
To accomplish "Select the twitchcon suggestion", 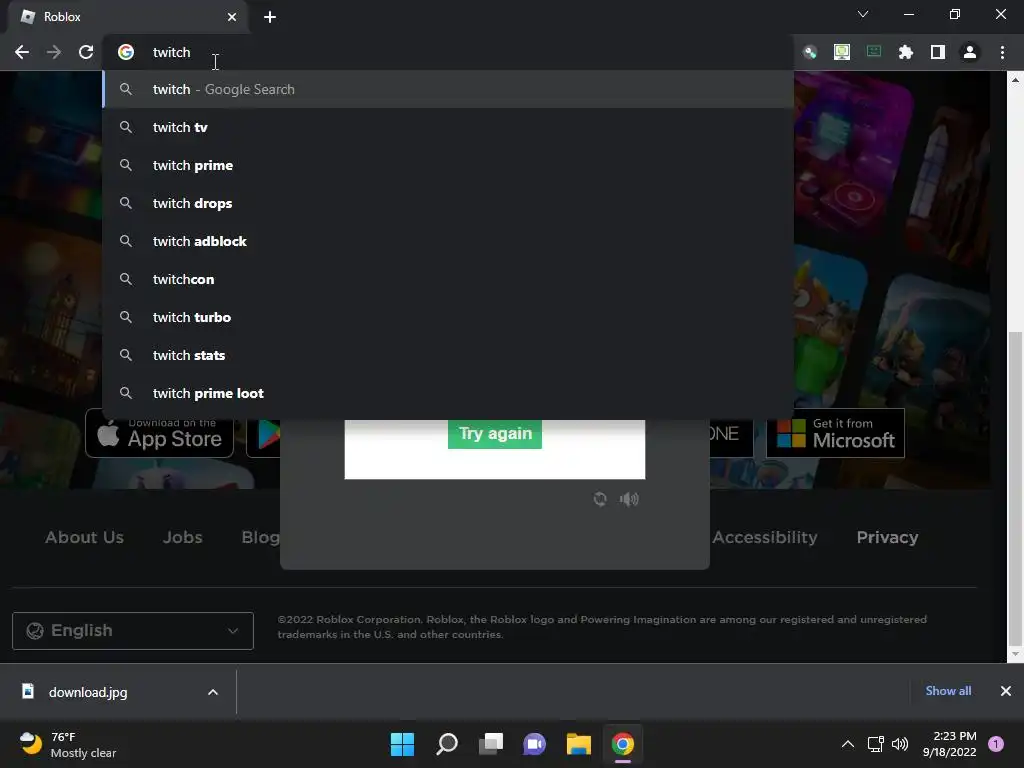I will click(448, 279).
